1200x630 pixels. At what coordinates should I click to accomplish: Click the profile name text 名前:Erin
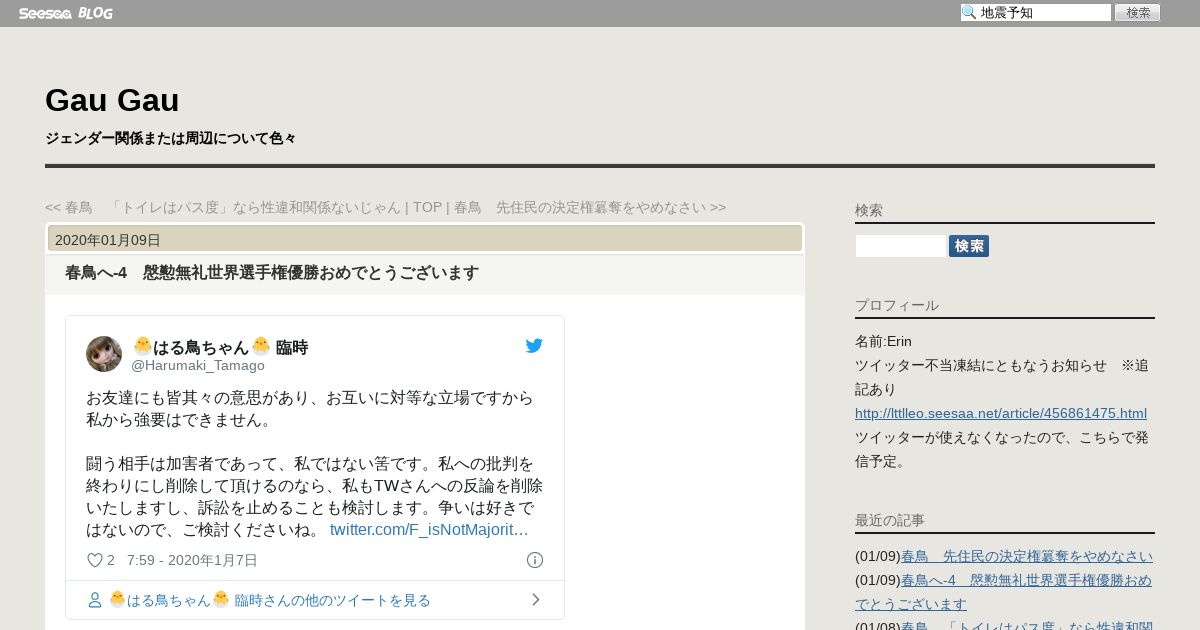click(x=883, y=341)
